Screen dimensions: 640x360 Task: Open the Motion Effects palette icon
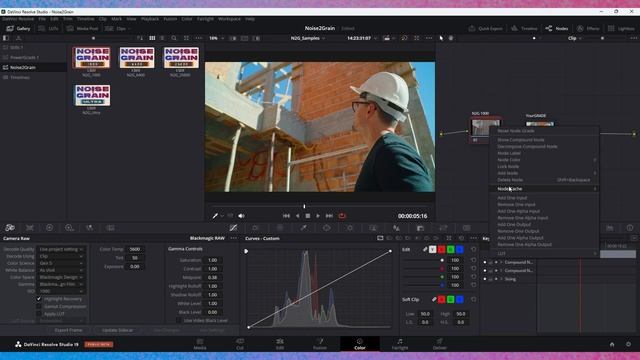tap(110, 228)
